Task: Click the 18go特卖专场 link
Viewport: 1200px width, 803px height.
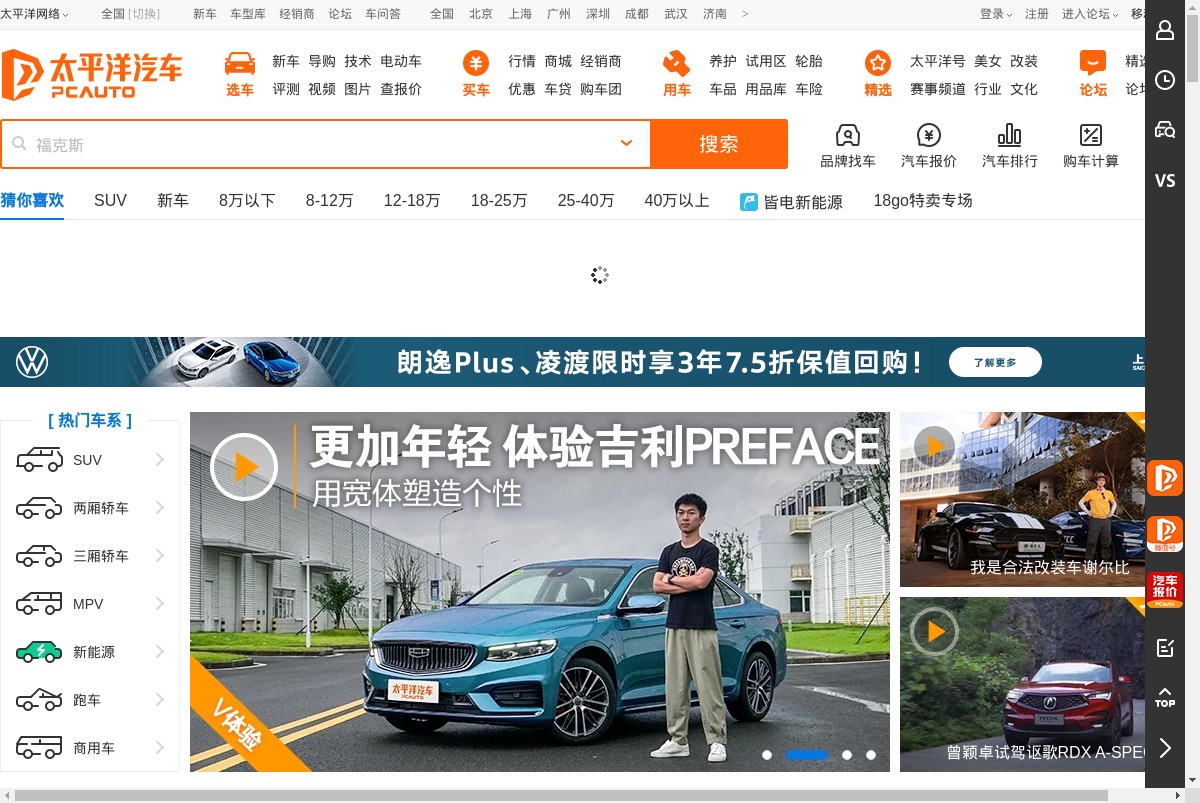Action: 923,200
